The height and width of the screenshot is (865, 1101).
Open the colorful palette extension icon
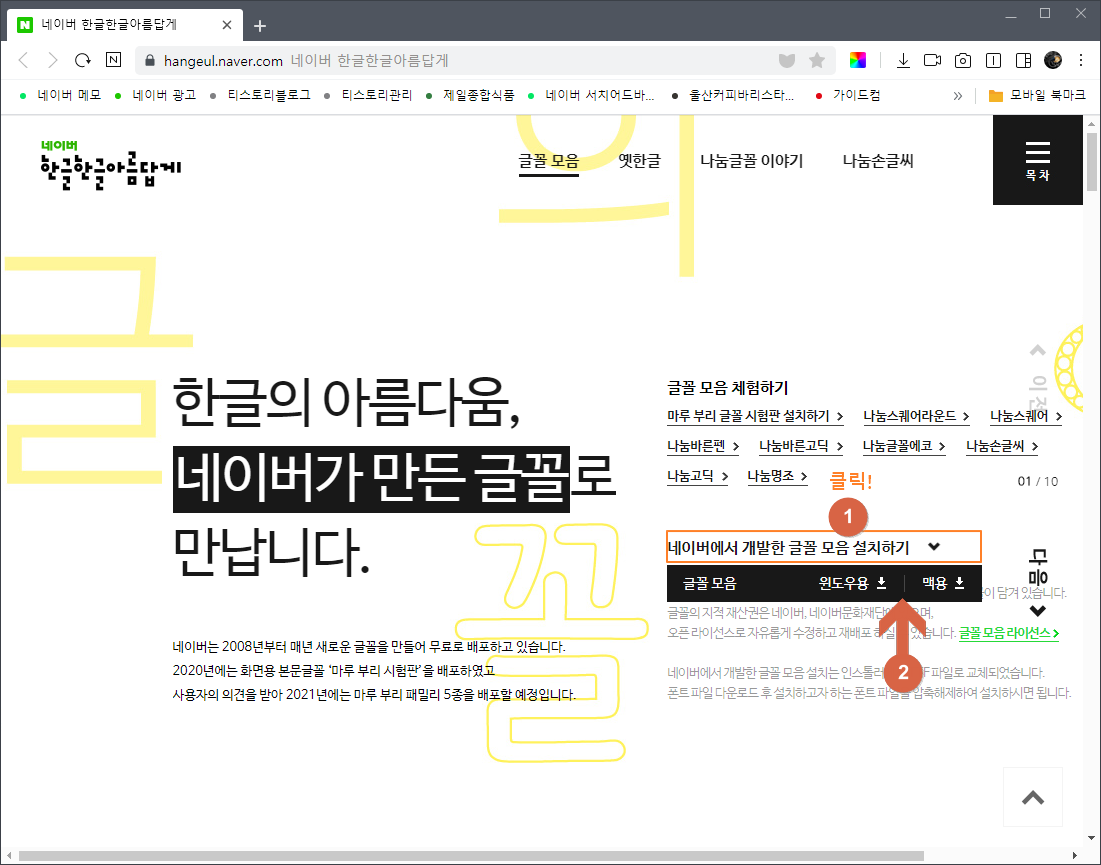(858, 60)
